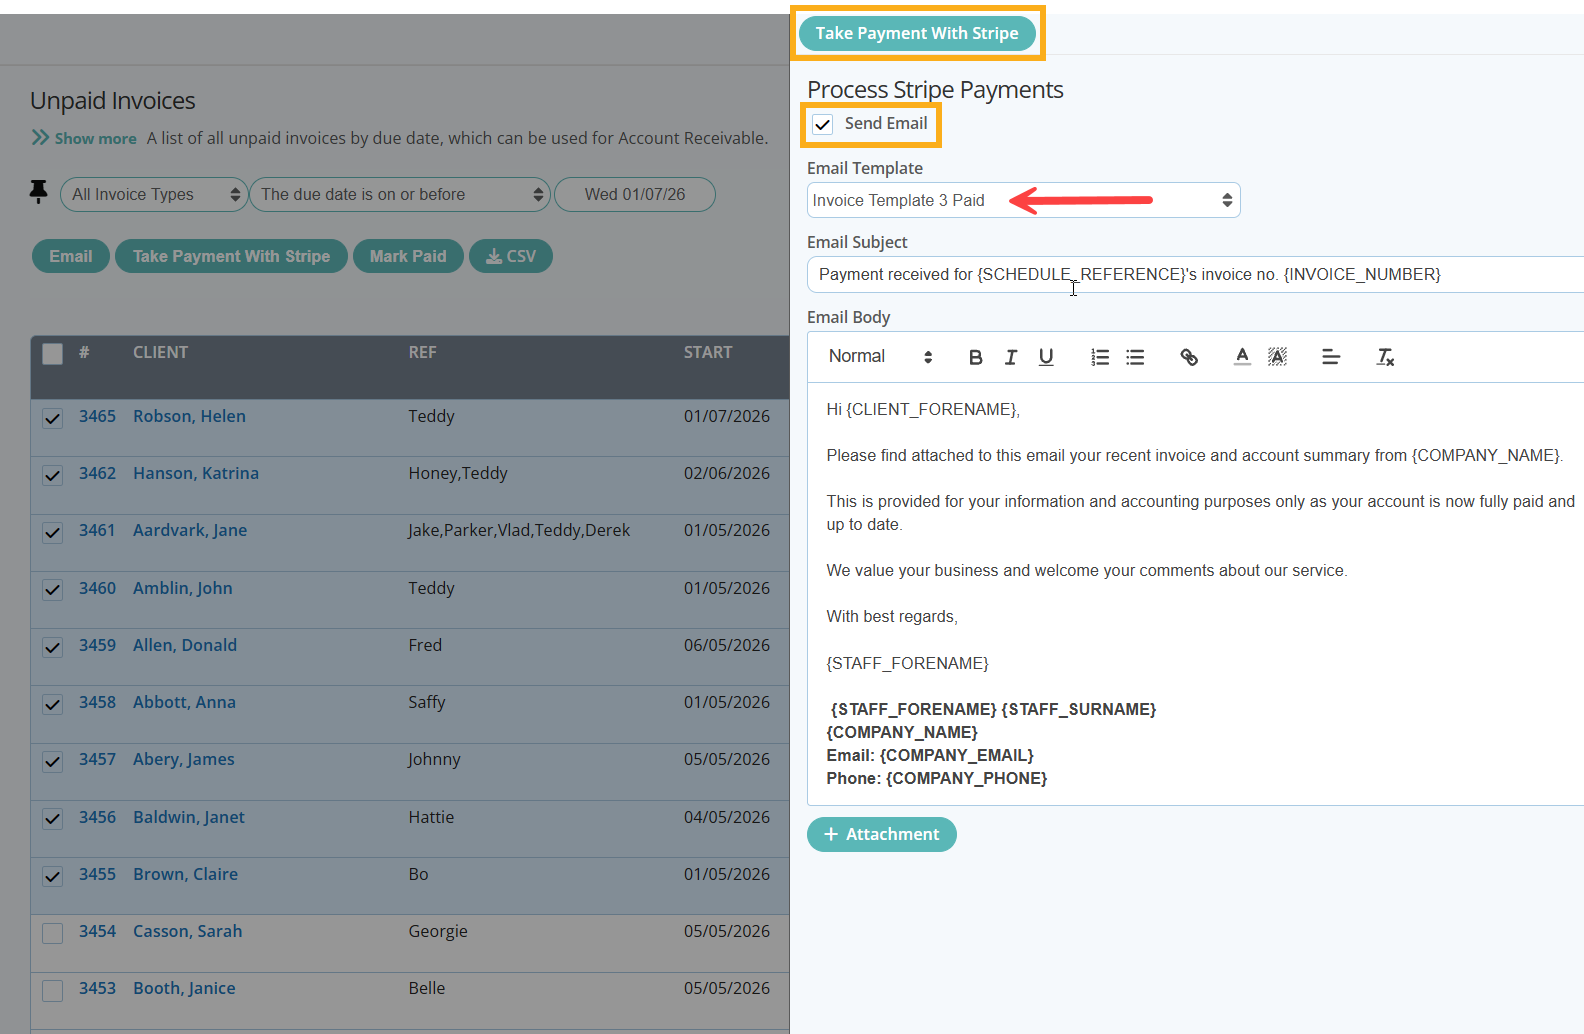Screen dimensions: 1584x1034
Task: Tick the checkbox for invoice 3454
Action: (x=53, y=933)
